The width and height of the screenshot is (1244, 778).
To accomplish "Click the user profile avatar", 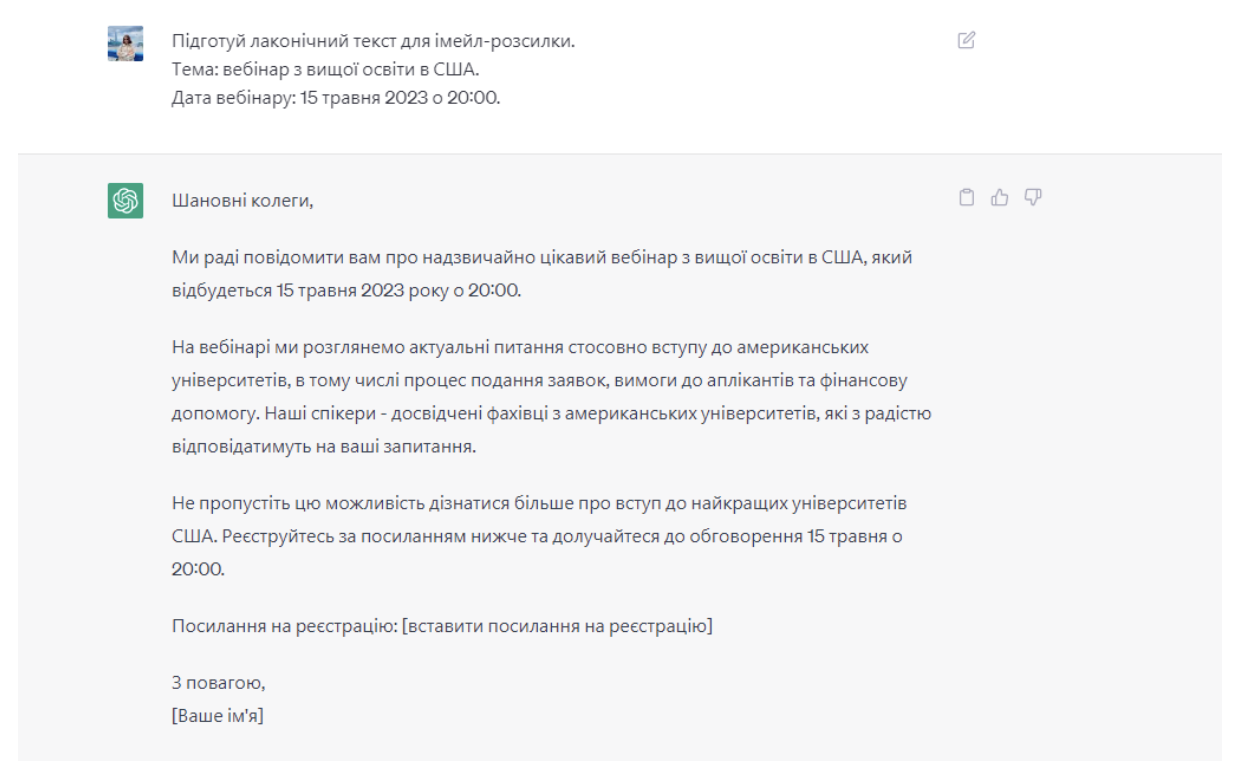I will [126, 44].
